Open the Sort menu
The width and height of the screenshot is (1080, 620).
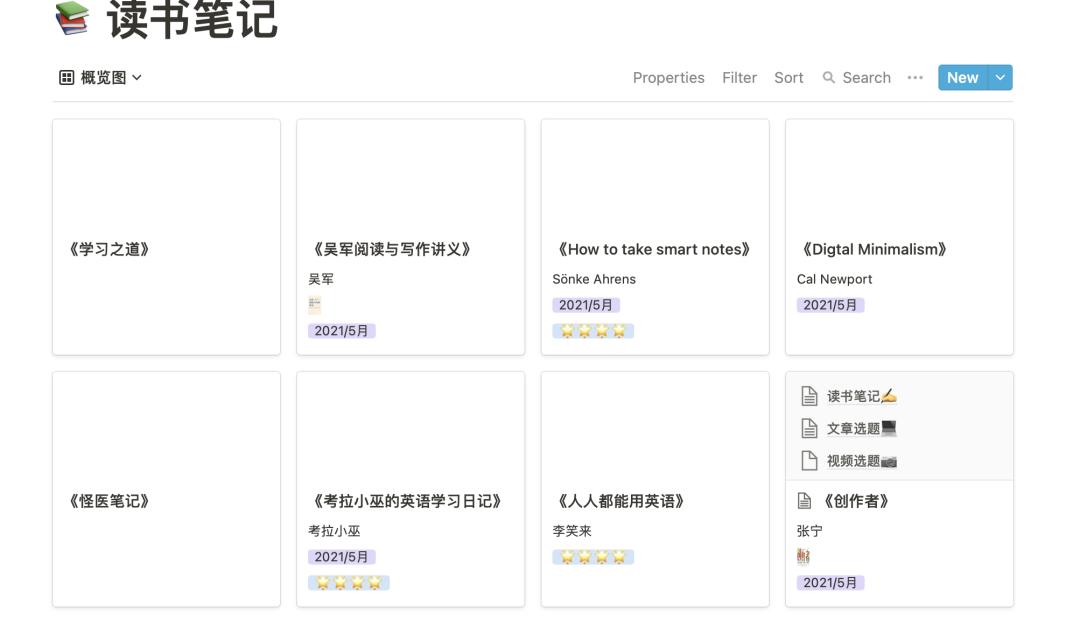click(788, 77)
